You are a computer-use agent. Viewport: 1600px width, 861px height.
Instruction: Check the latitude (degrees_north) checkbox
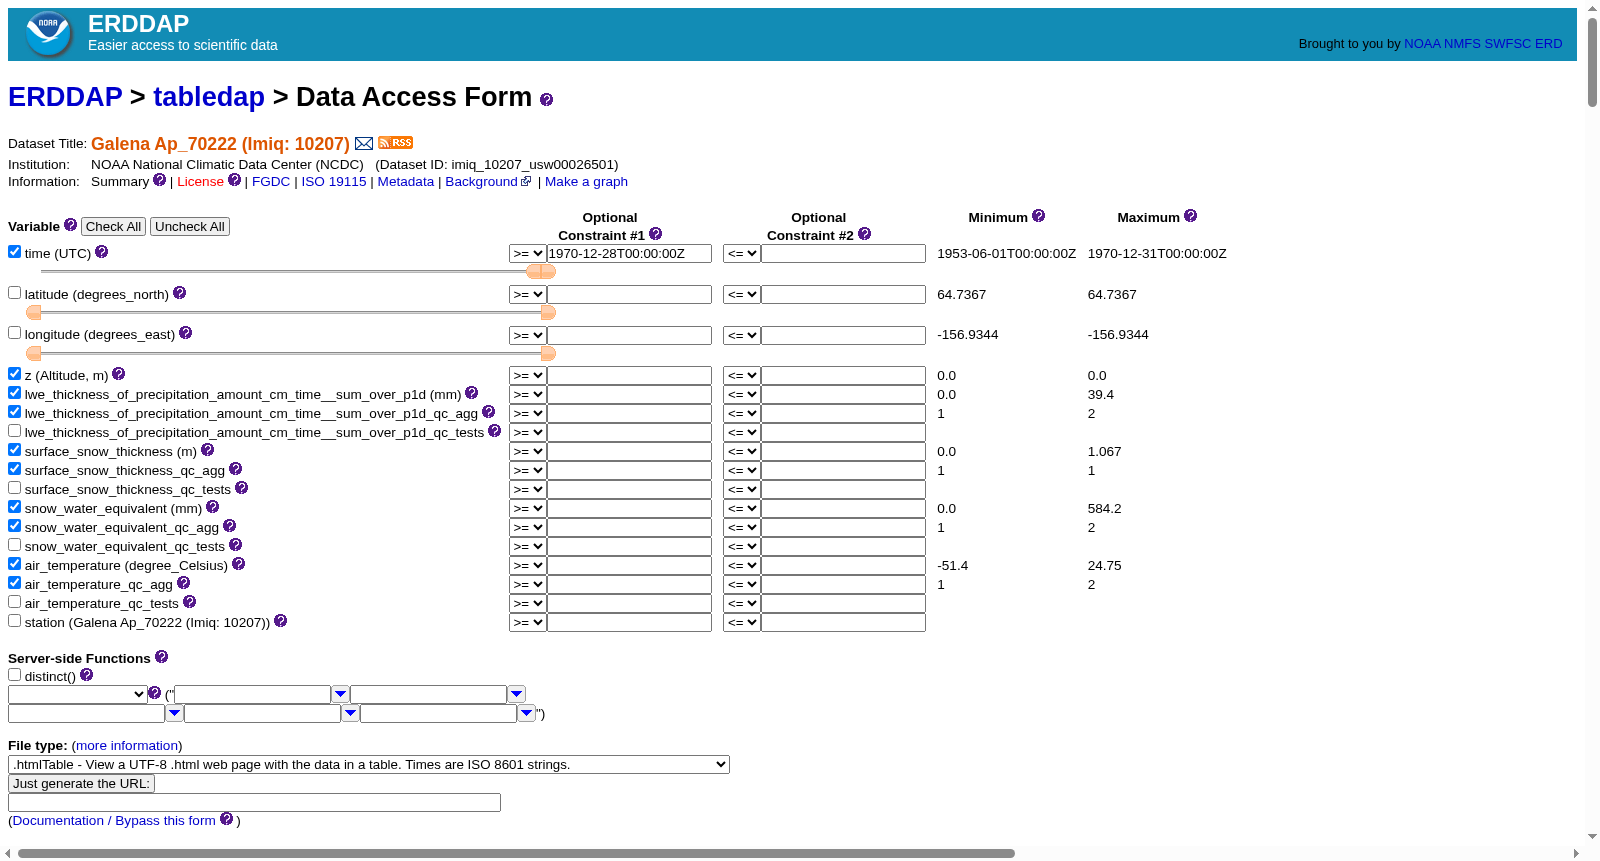(x=14, y=293)
